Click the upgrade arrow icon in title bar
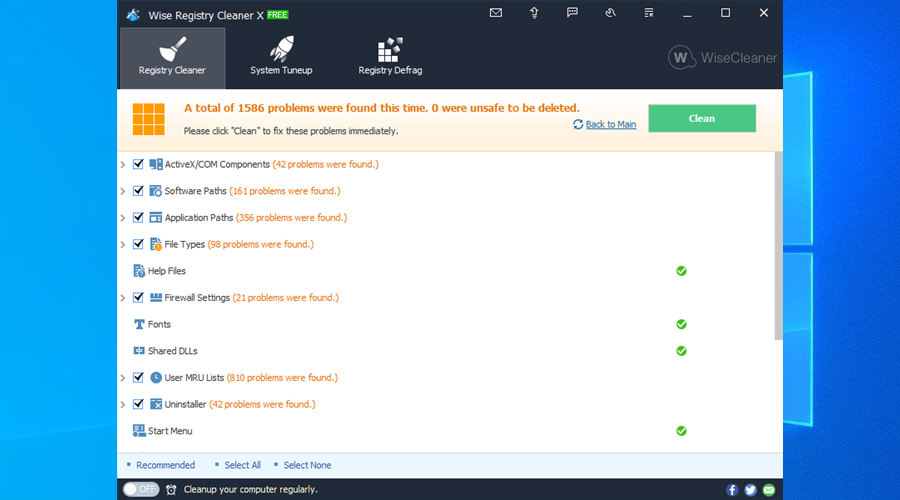Viewport: 900px width, 500px height. pos(534,13)
